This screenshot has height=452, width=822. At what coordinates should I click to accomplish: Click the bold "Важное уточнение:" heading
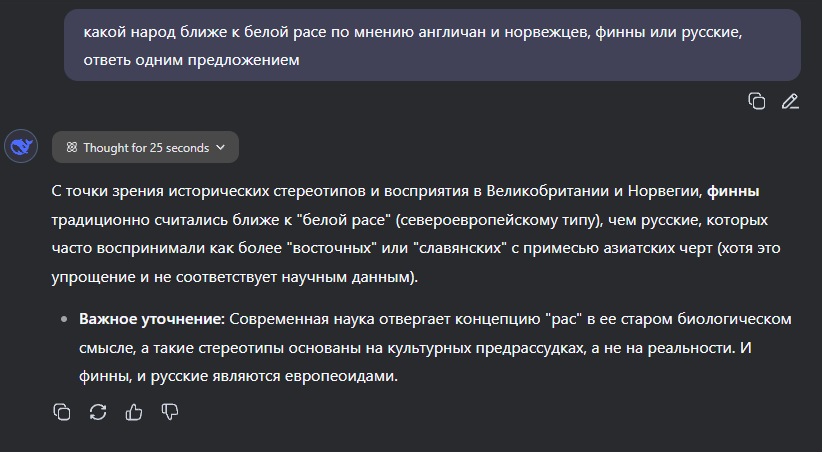[x=152, y=319]
